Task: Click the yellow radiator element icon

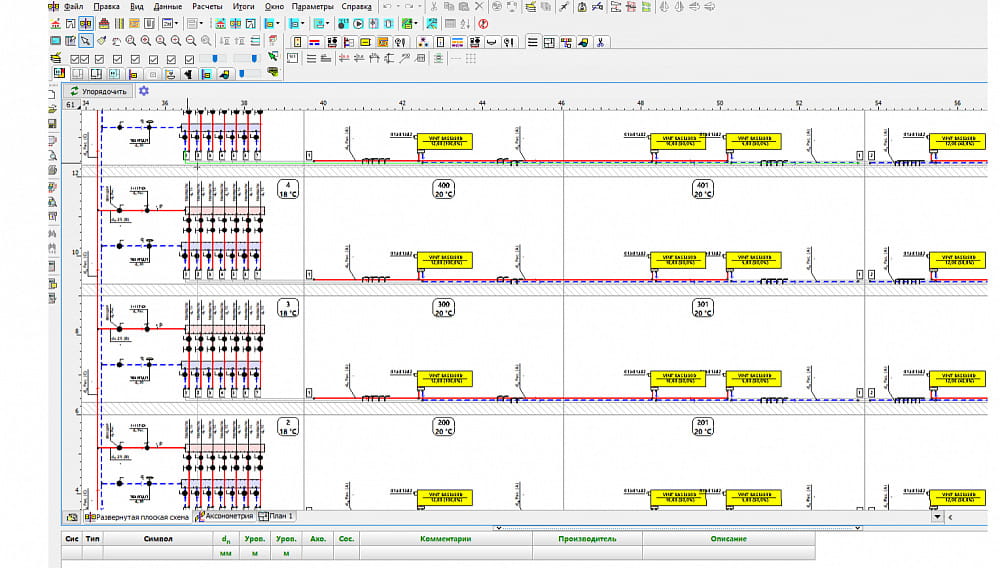Action: click(x=366, y=42)
